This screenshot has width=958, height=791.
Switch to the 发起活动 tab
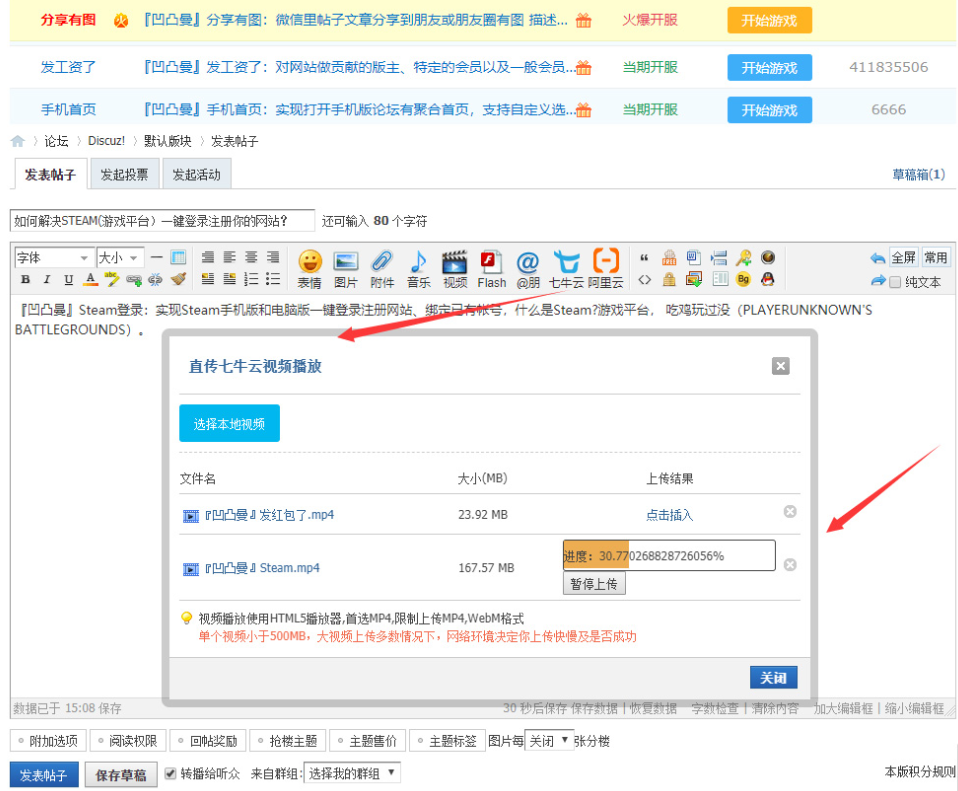click(x=197, y=175)
